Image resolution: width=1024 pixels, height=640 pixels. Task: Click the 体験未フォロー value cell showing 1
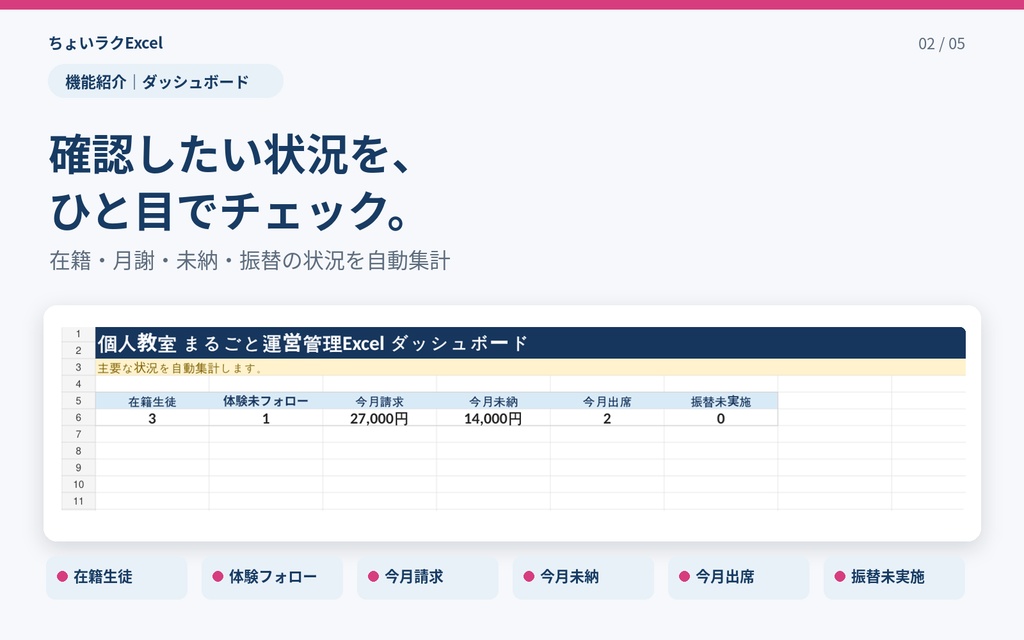266,418
